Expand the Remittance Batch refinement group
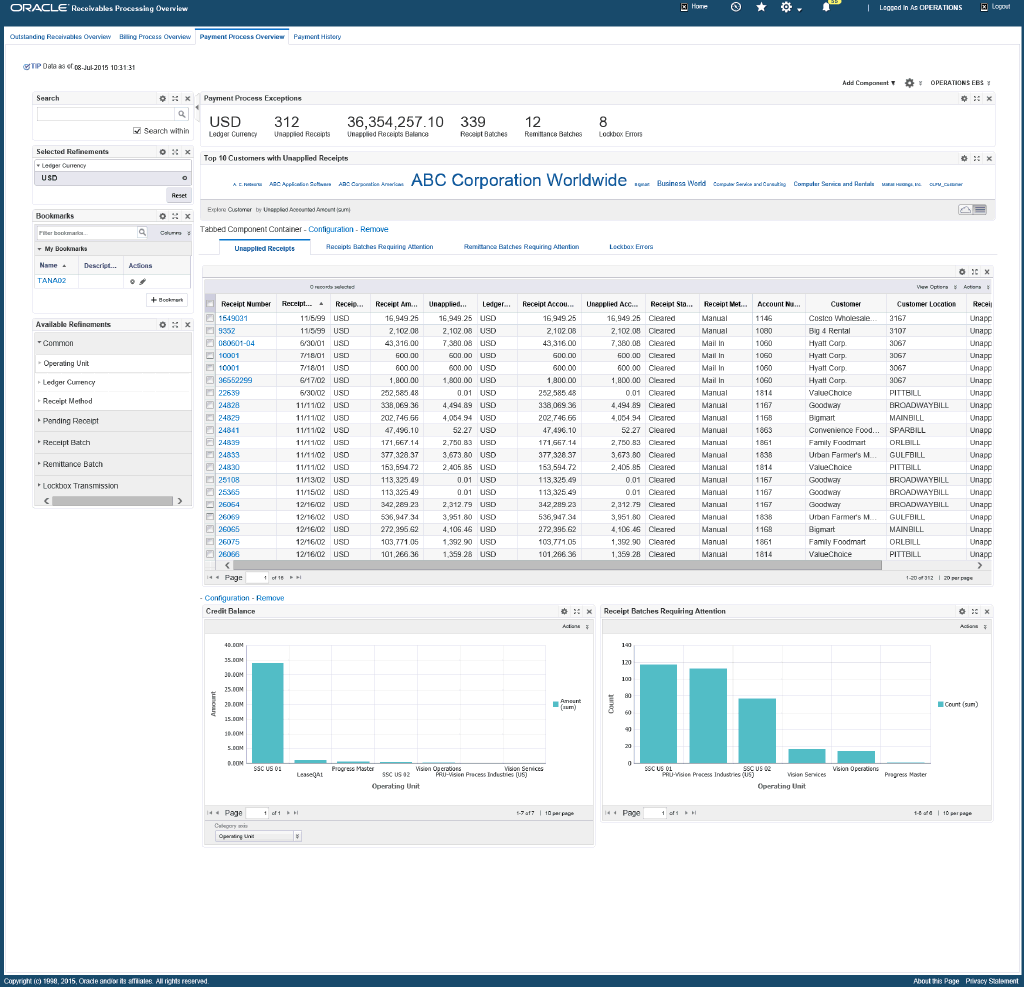Viewport: 1024px width, 987px height. [x=39, y=463]
